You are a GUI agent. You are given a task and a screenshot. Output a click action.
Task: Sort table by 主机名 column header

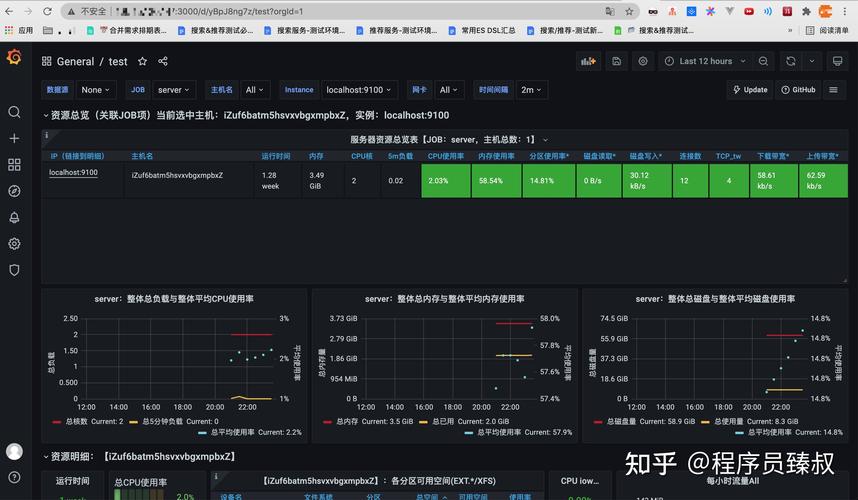[x=142, y=156]
